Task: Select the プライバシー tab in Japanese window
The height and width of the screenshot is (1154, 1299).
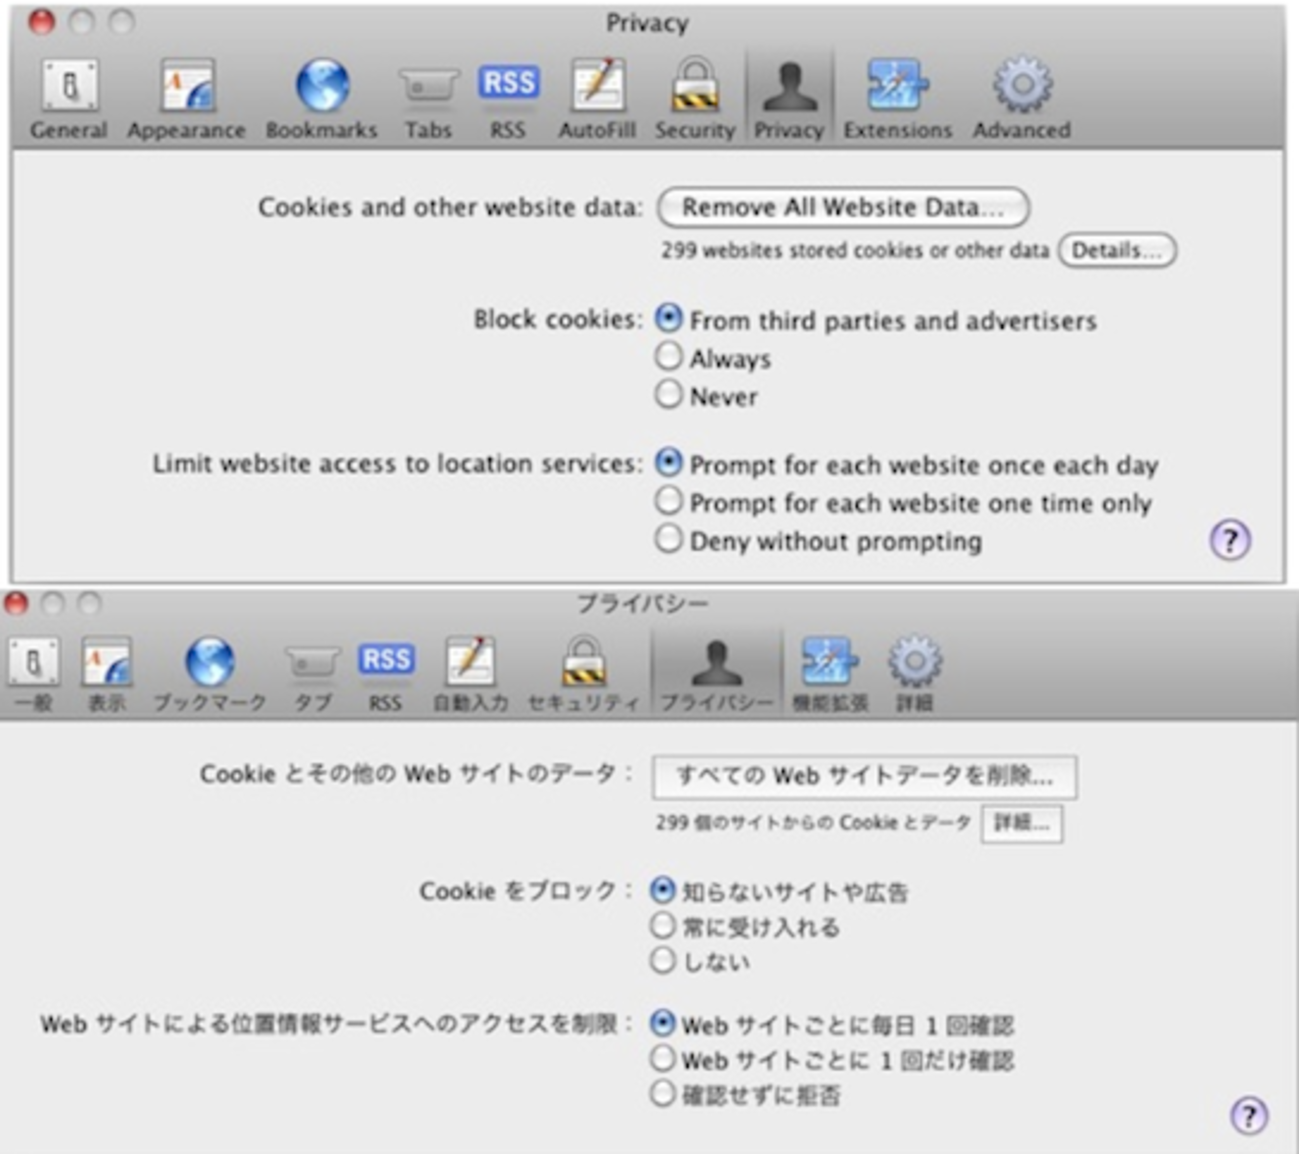Action: (x=716, y=674)
